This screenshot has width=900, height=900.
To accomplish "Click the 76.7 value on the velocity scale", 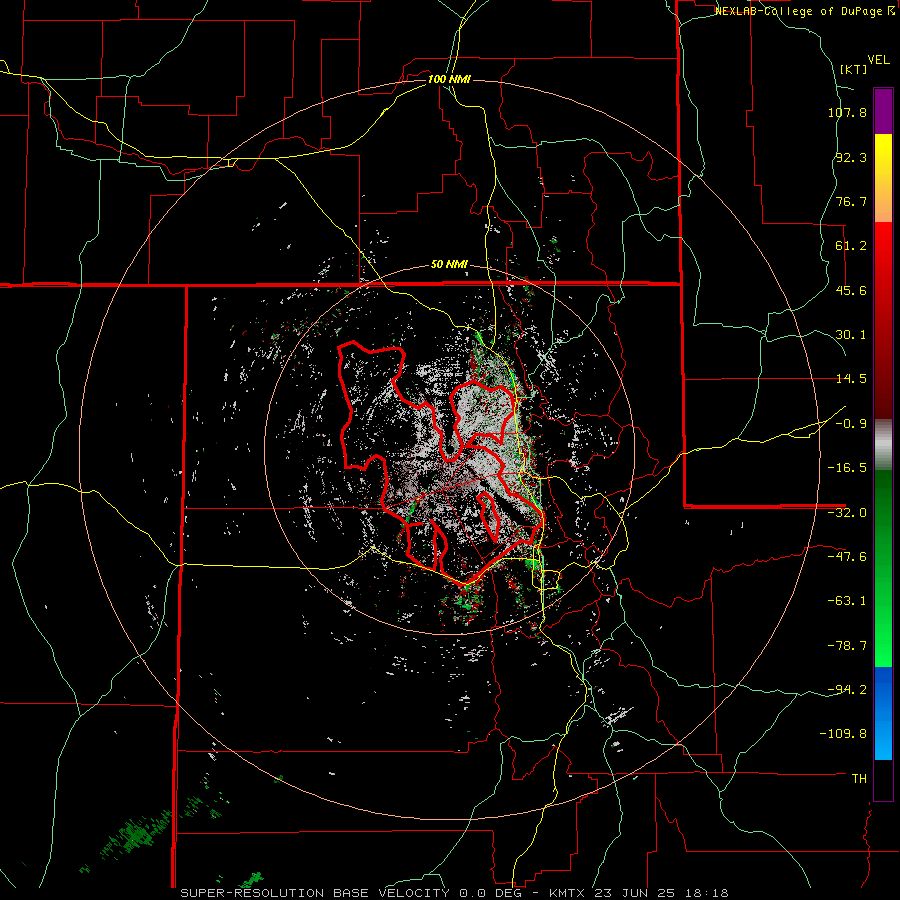I will (x=851, y=201).
